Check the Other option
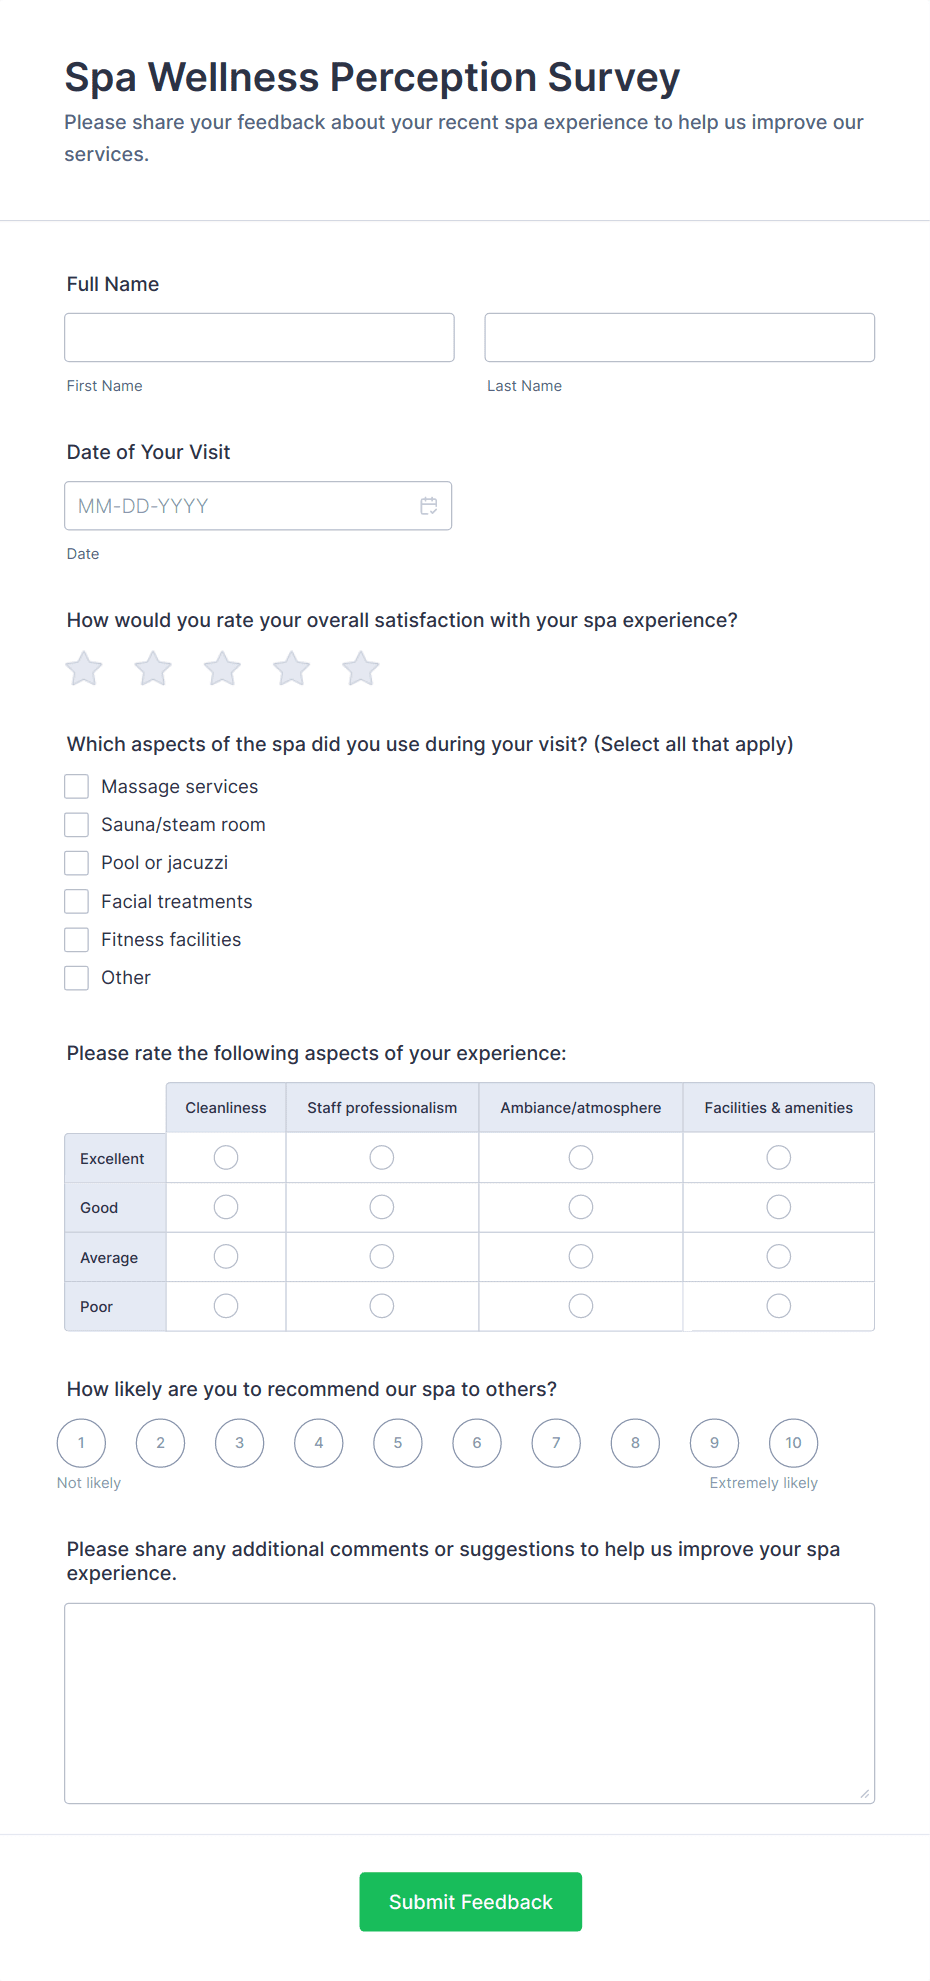Viewport: 930px width, 1981px height. click(77, 978)
